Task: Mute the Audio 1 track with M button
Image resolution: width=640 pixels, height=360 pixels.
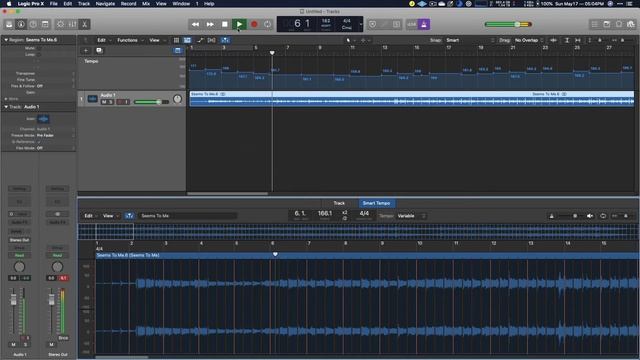Action: coord(104,102)
